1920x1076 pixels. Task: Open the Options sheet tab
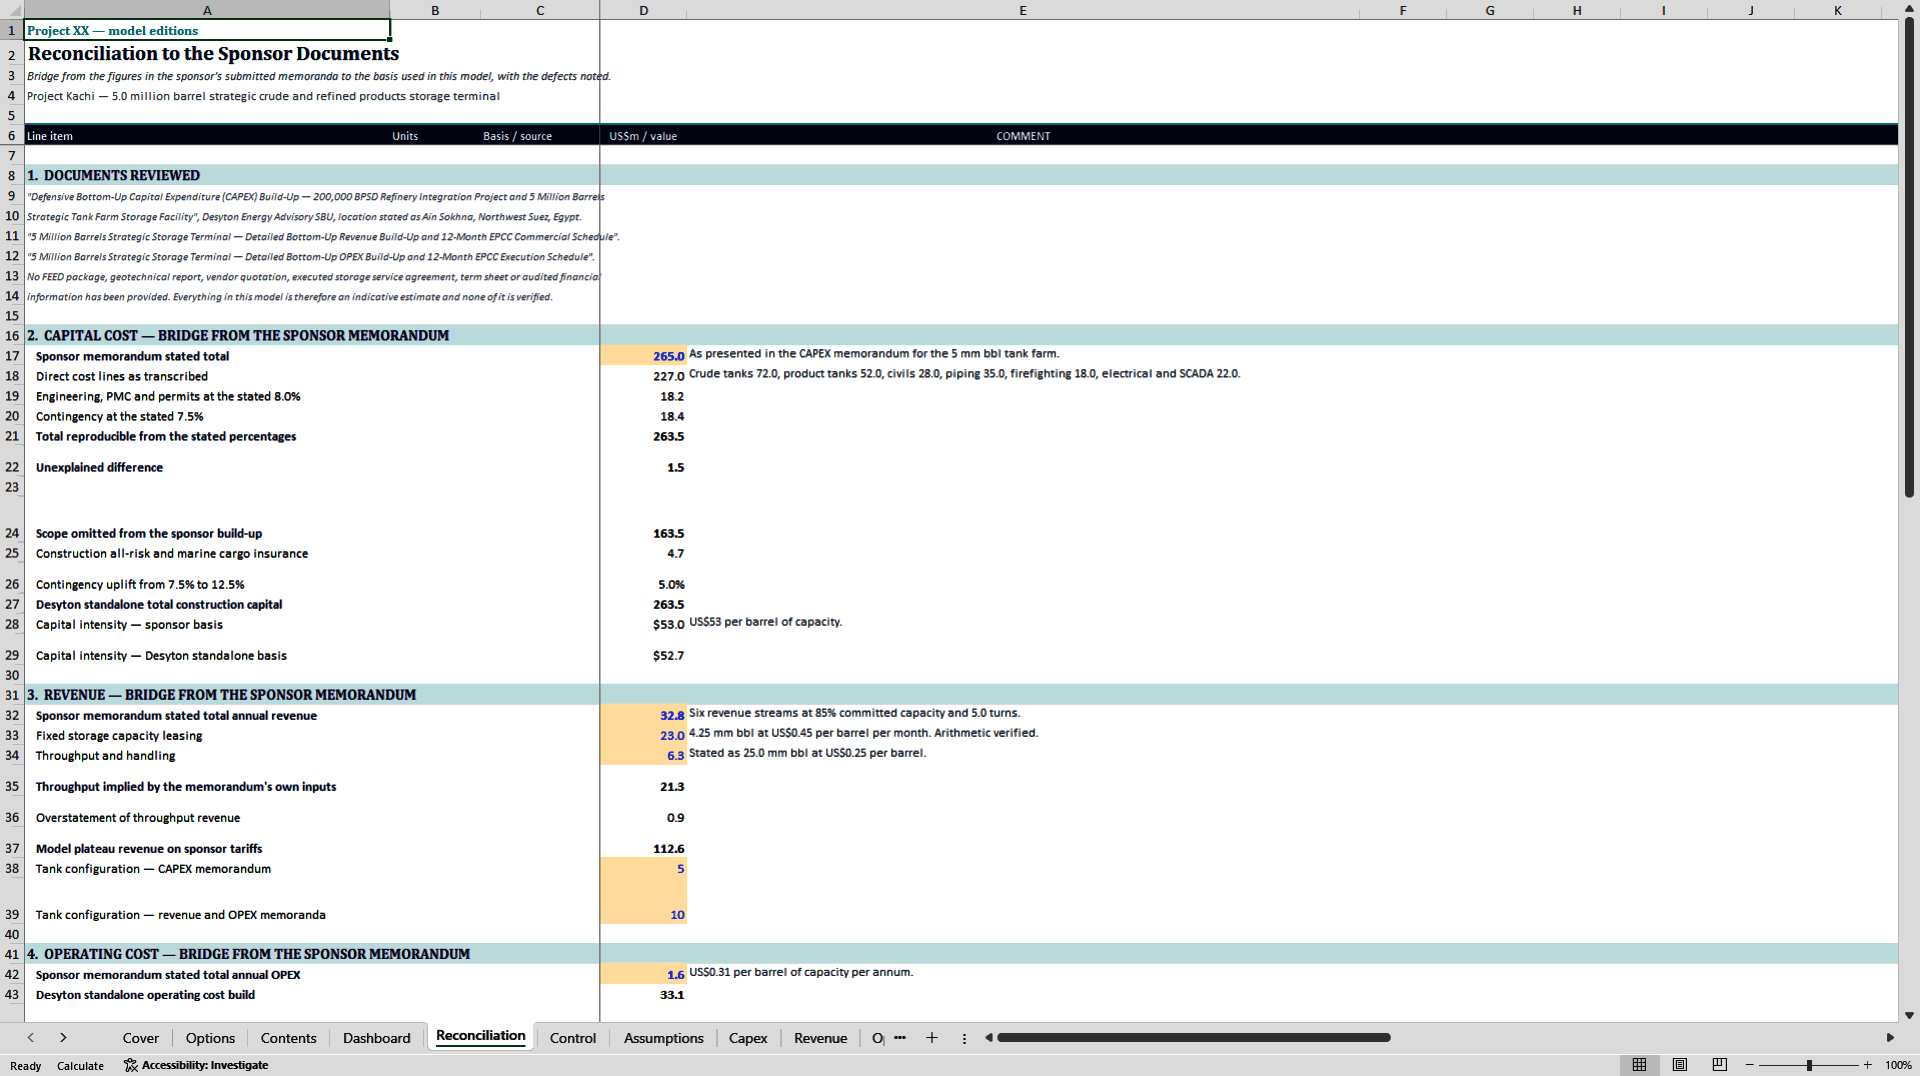click(210, 1038)
